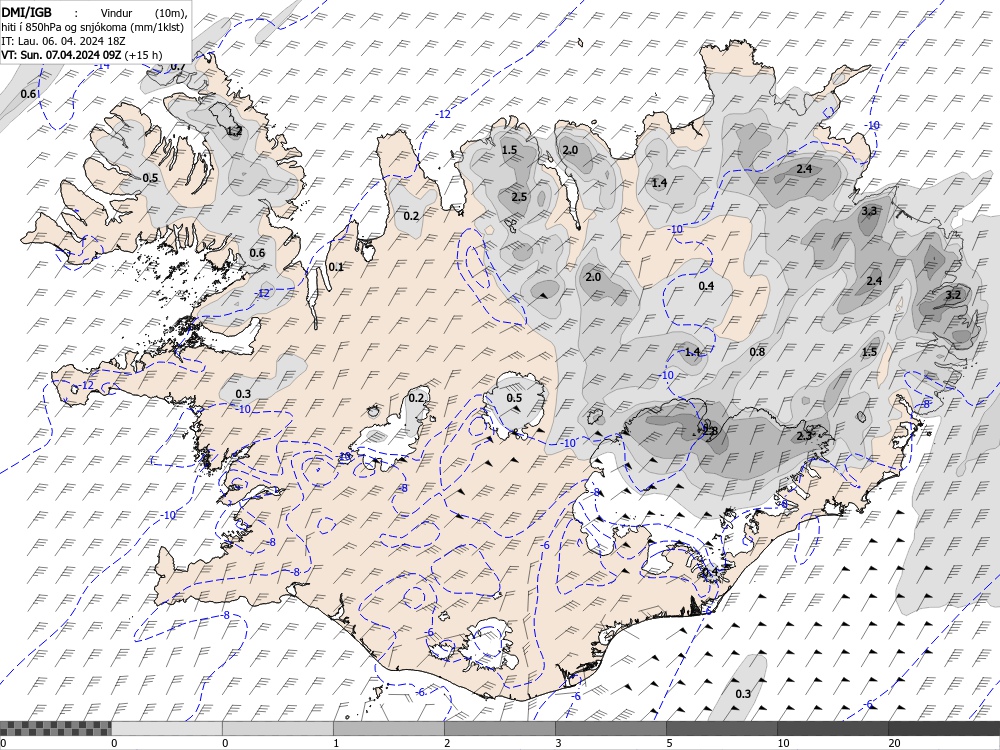Select the legend swatch for the 10–20 range
This screenshot has width=1000, height=750.
coord(832,728)
